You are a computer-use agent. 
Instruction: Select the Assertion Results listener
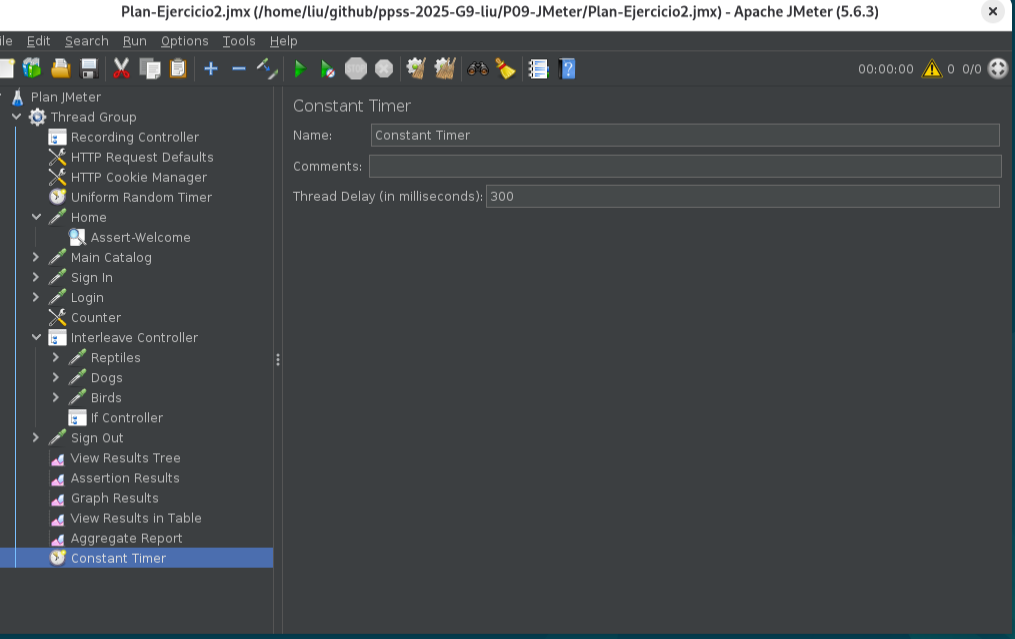click(125, 478)
